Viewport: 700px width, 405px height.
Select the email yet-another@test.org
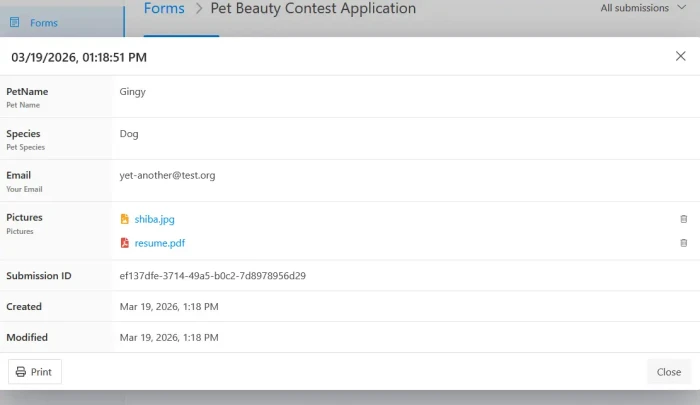(x=167, y=175)
